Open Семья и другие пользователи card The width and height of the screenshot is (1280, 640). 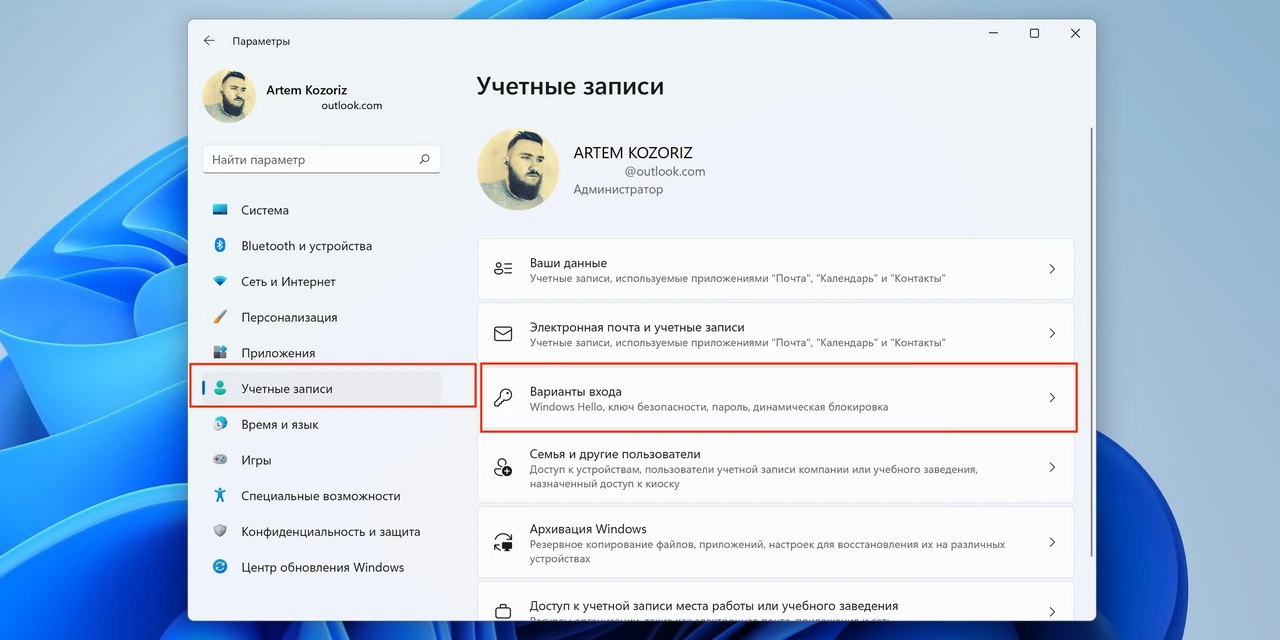pyautogui.click(x=776, y=468)
